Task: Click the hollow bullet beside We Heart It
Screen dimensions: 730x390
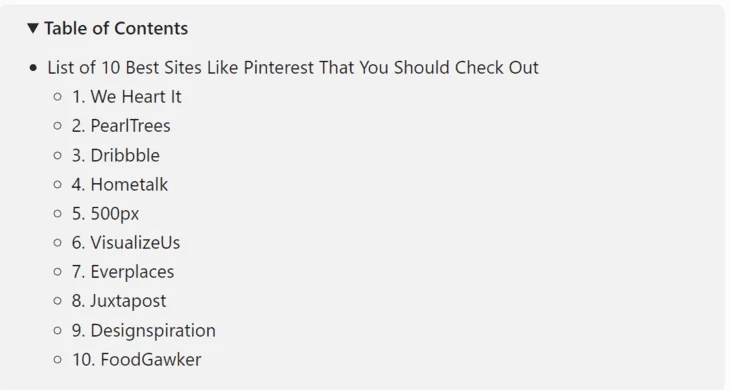Action: 58,97
